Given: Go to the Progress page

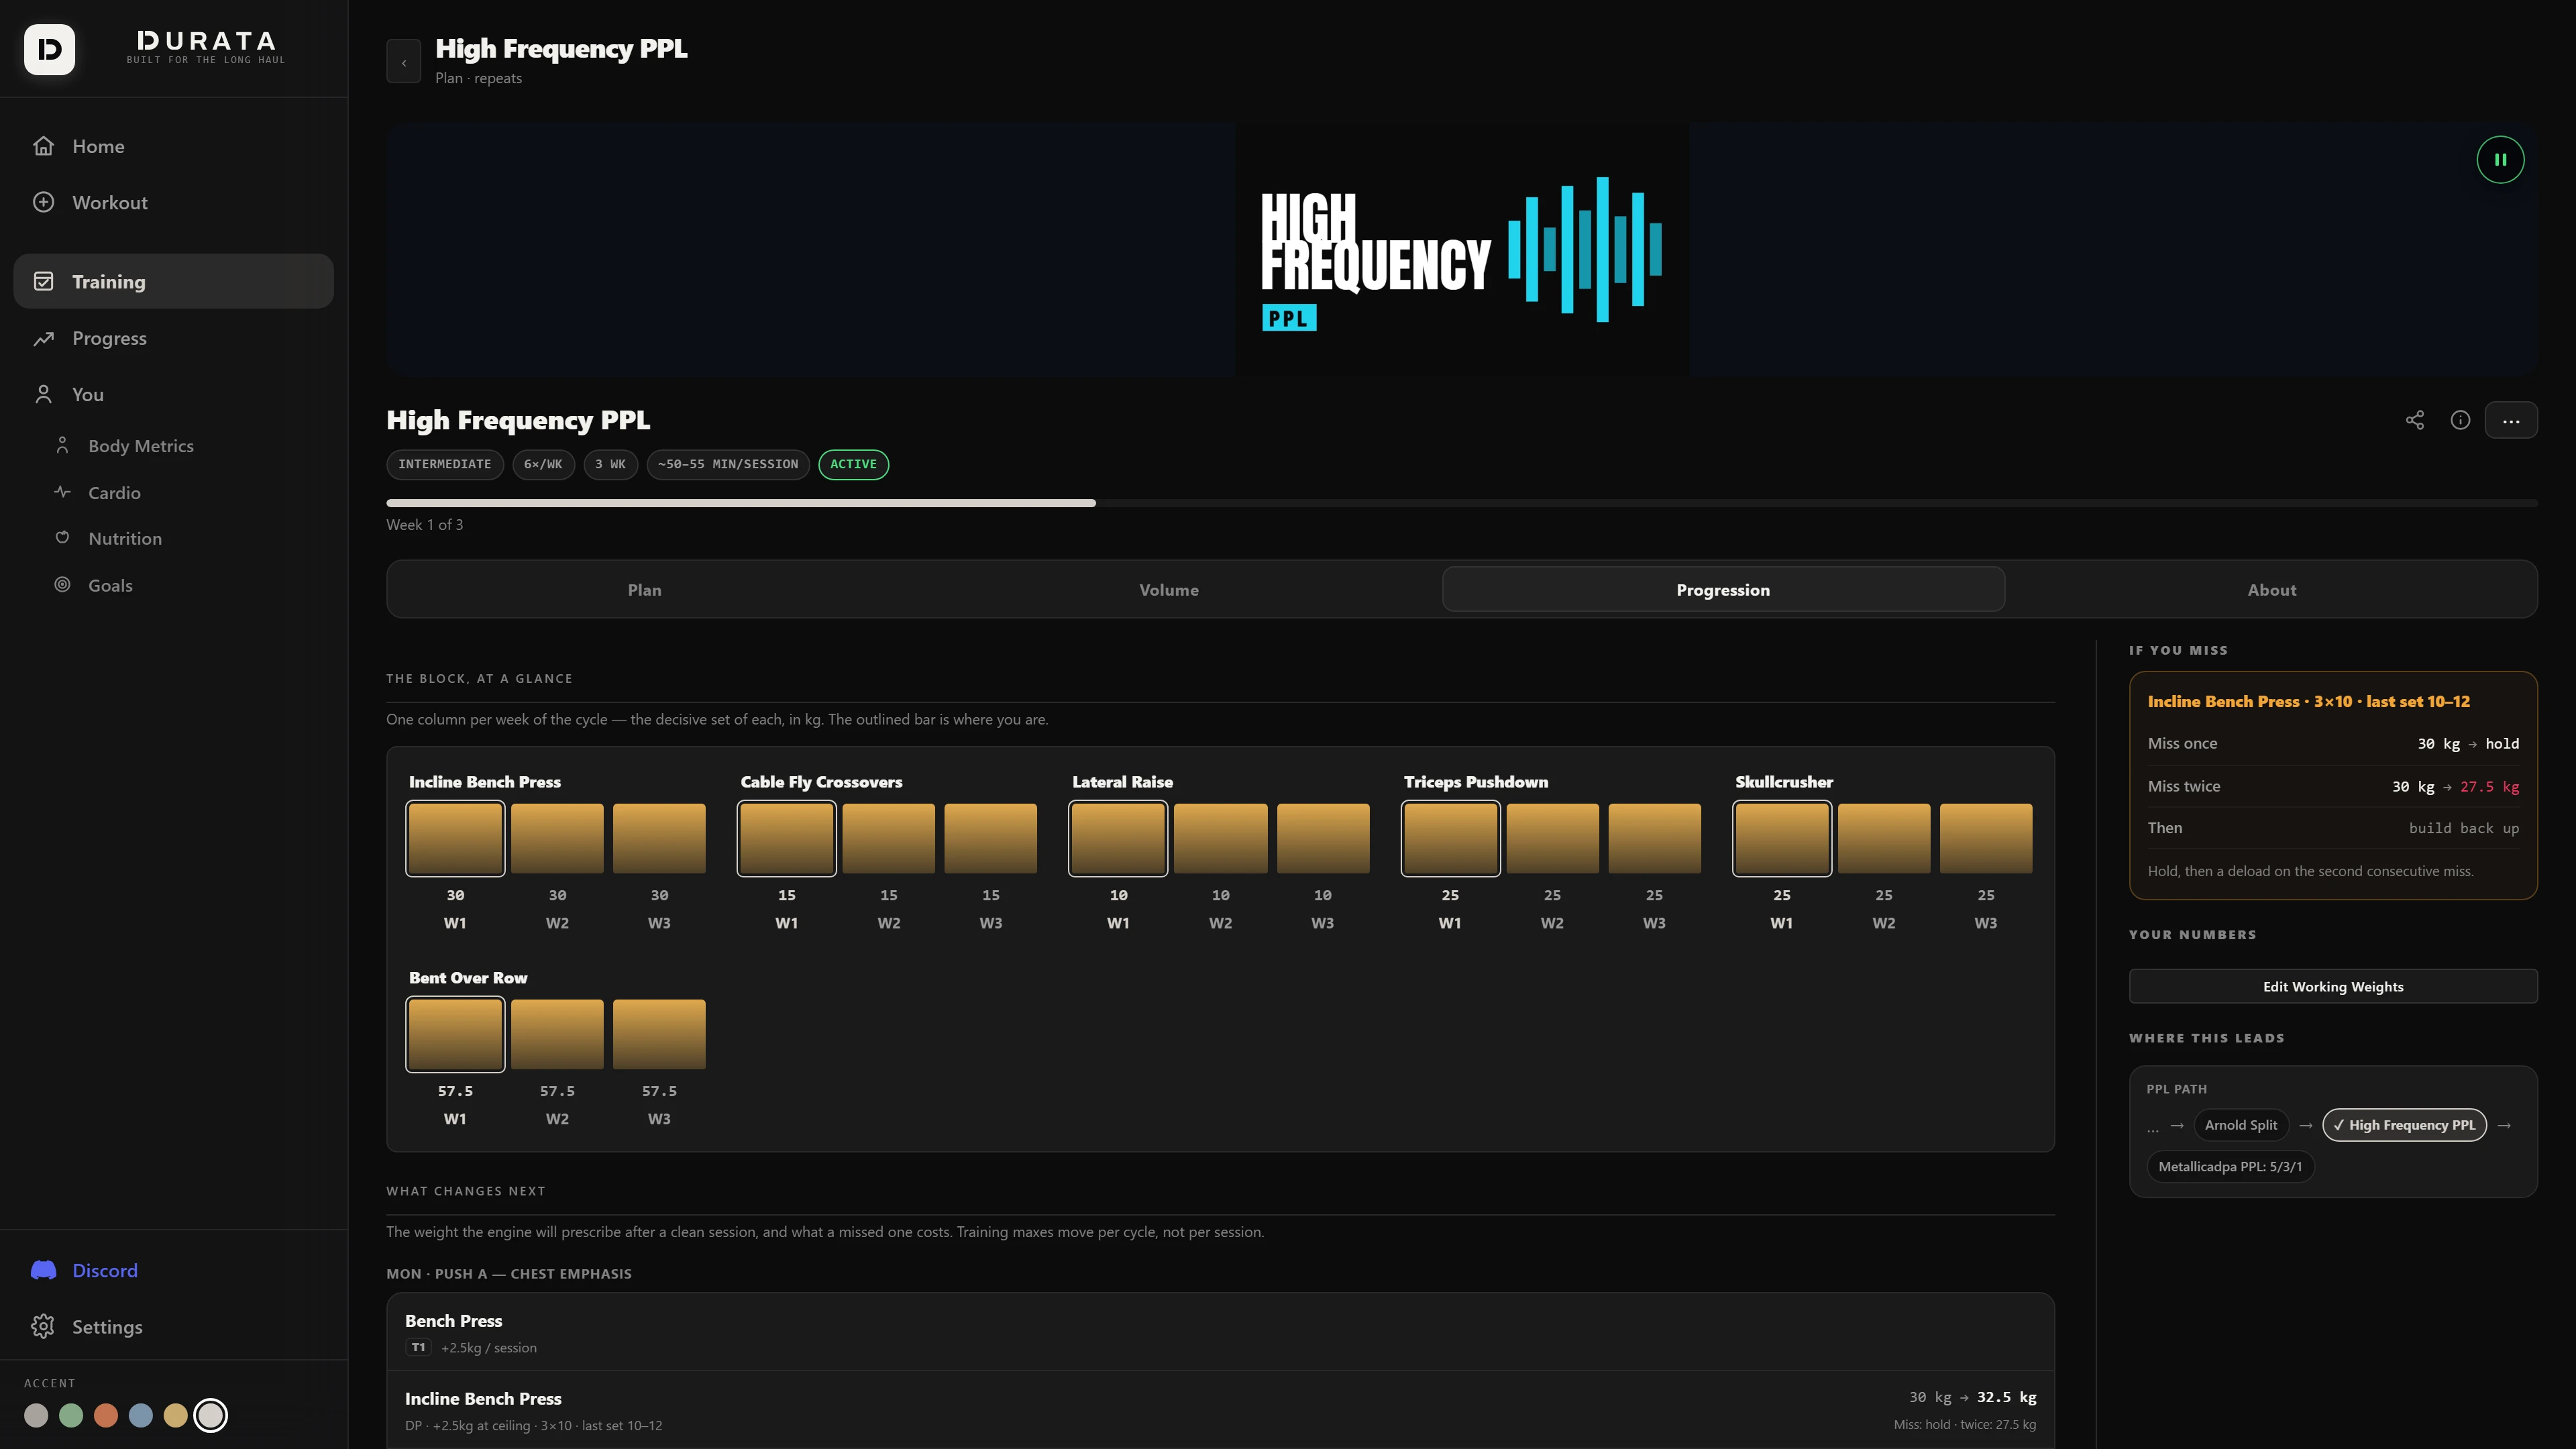Looking at the screenshot, I should (173, 338).
